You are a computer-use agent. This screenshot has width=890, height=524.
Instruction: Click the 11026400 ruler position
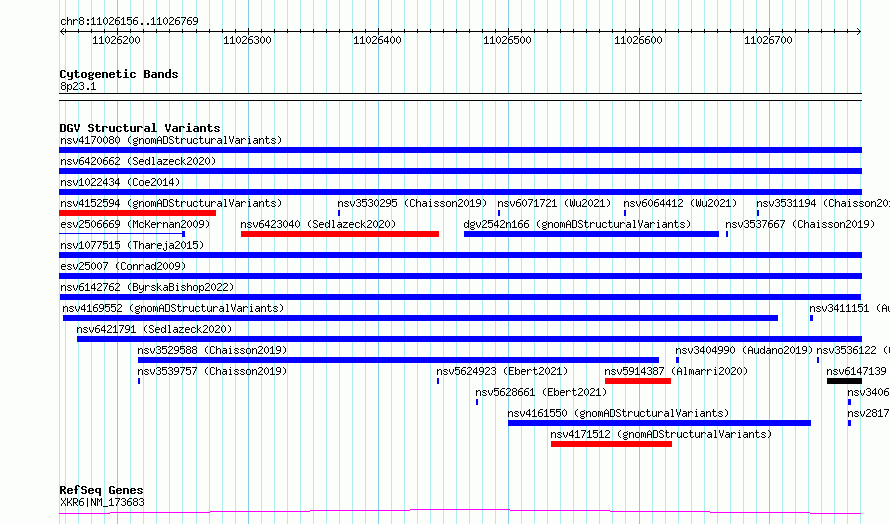pyautogui.click(x=377, y=40)
